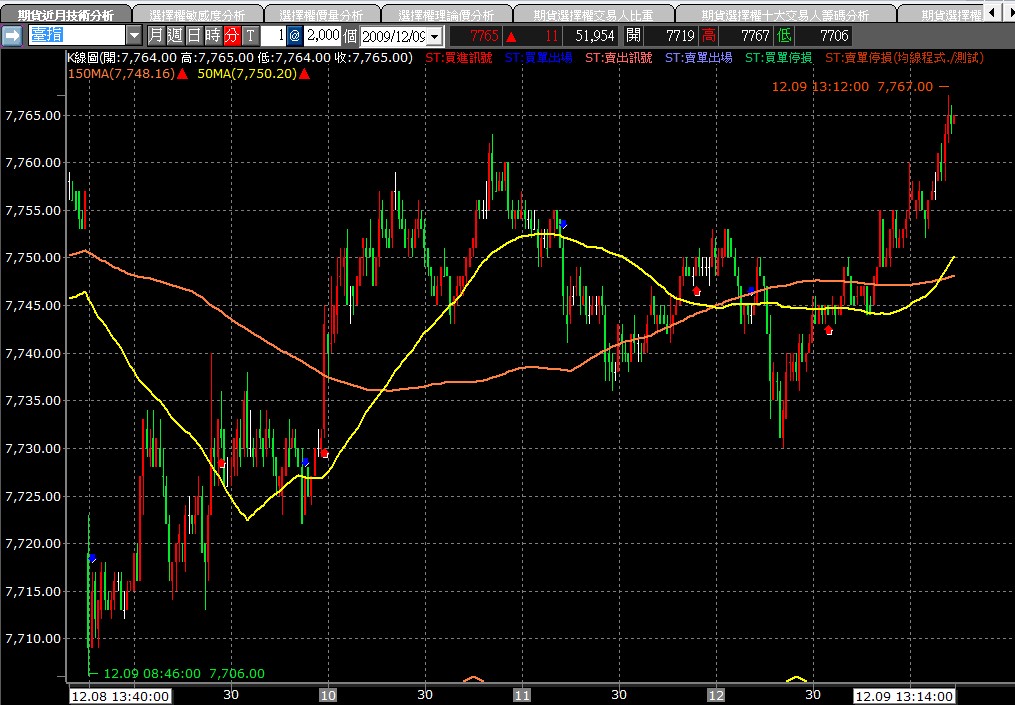Click the blue arrow go button
The width and height of the screenshot is (1015, 705).
(12, 35)
